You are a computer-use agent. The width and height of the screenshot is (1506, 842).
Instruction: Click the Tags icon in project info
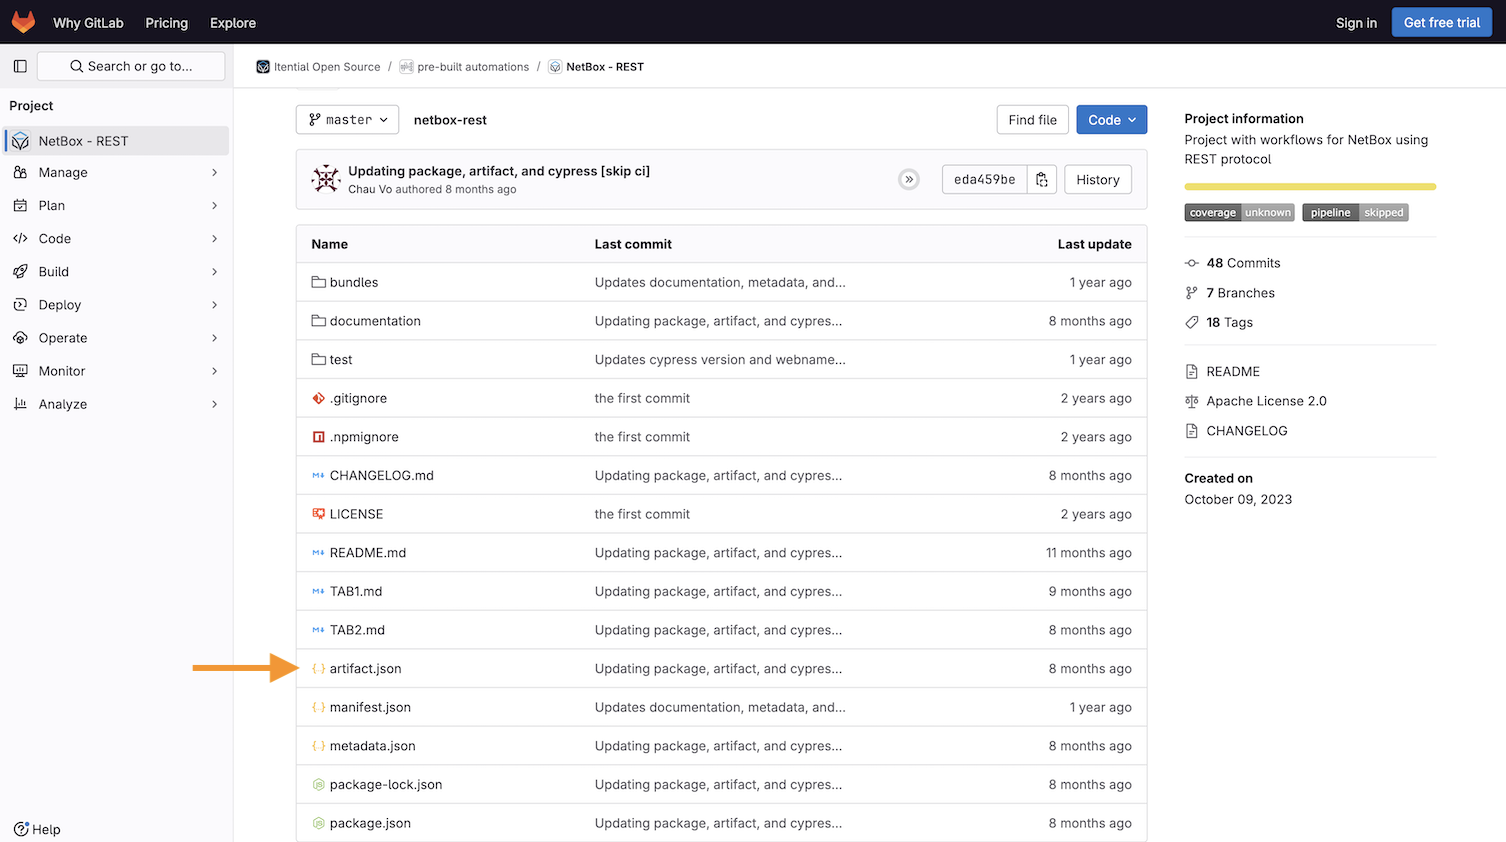click(x=1192, y=322)
